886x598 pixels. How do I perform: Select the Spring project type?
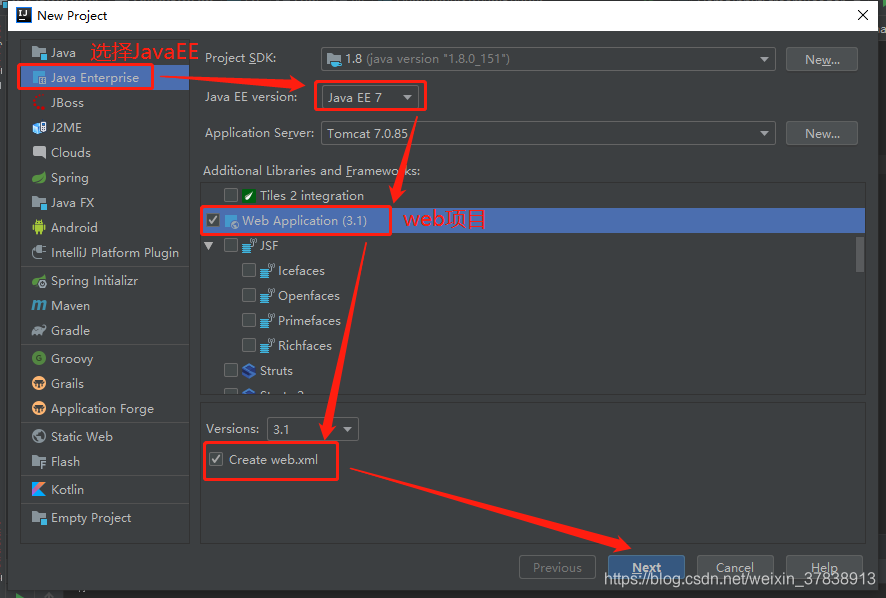[105, 178]
